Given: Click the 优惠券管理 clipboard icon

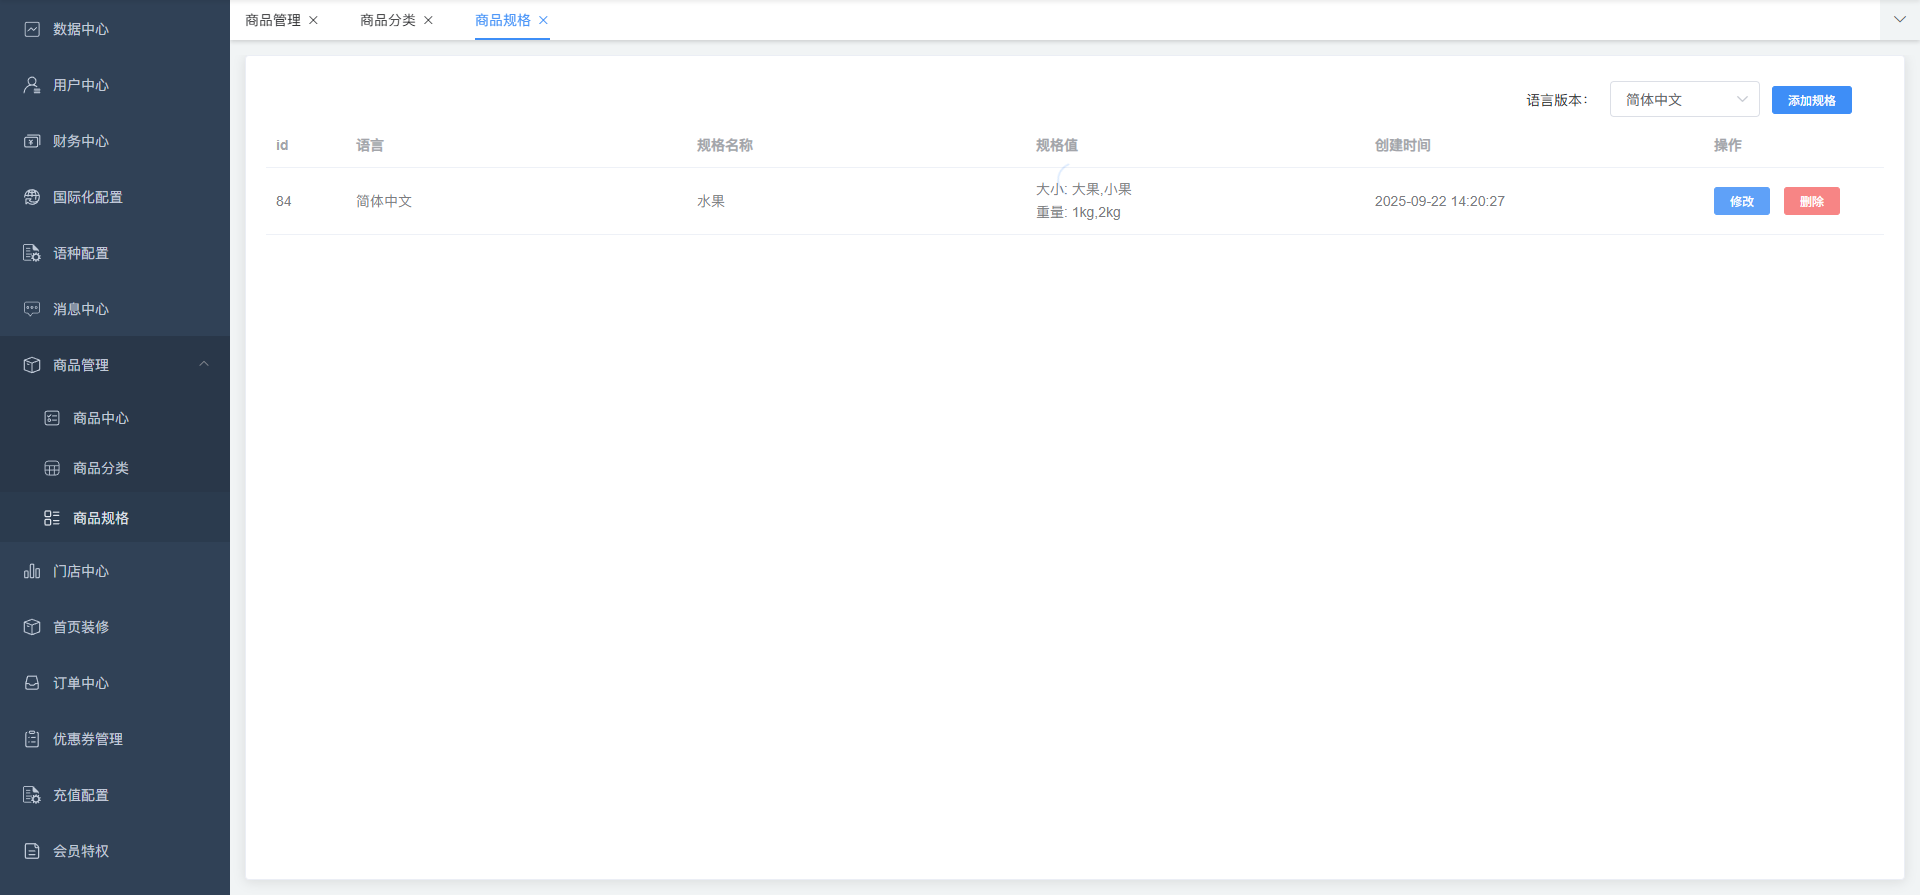Looking at the screenshot, I should (x=32, y=739).
